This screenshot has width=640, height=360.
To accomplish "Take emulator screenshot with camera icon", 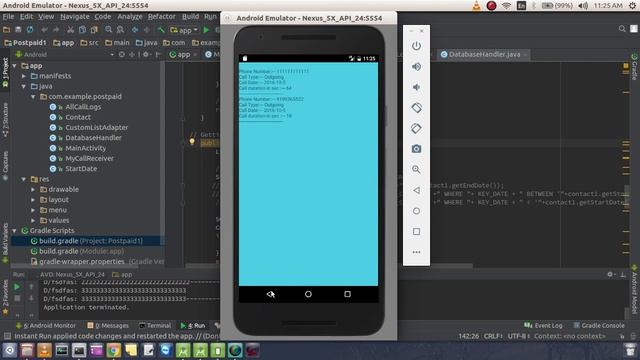I will (x=416, y=149).
